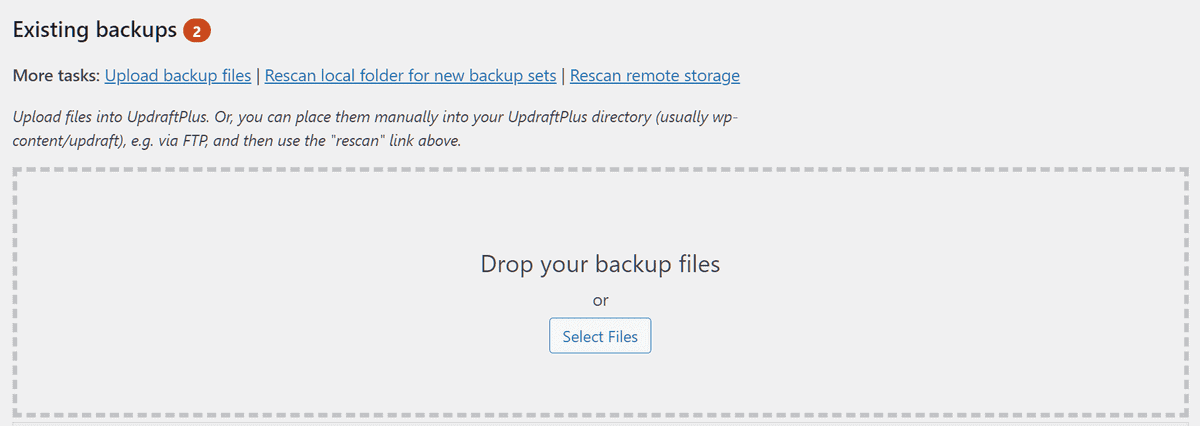
Task: Click the "More tasks:" label
Action: (55, 75)
